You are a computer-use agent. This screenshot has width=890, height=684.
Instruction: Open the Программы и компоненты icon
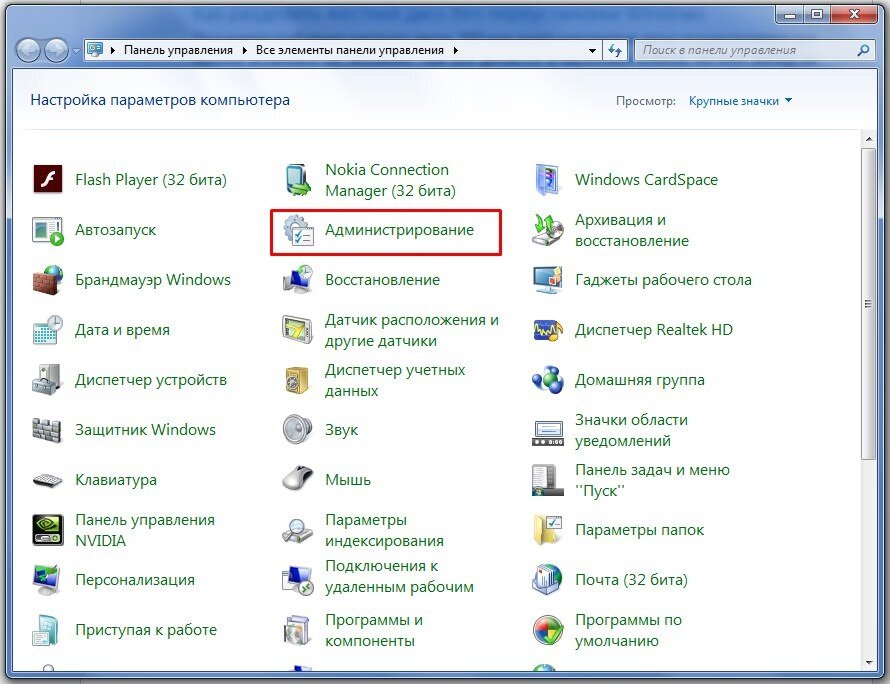(x=298, y=630)
